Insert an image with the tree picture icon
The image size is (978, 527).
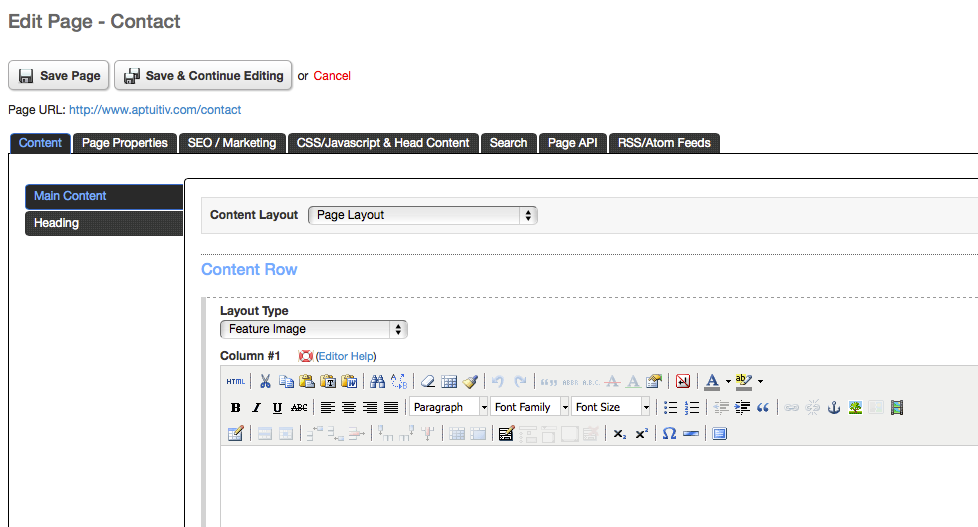(x=855, y=407)
